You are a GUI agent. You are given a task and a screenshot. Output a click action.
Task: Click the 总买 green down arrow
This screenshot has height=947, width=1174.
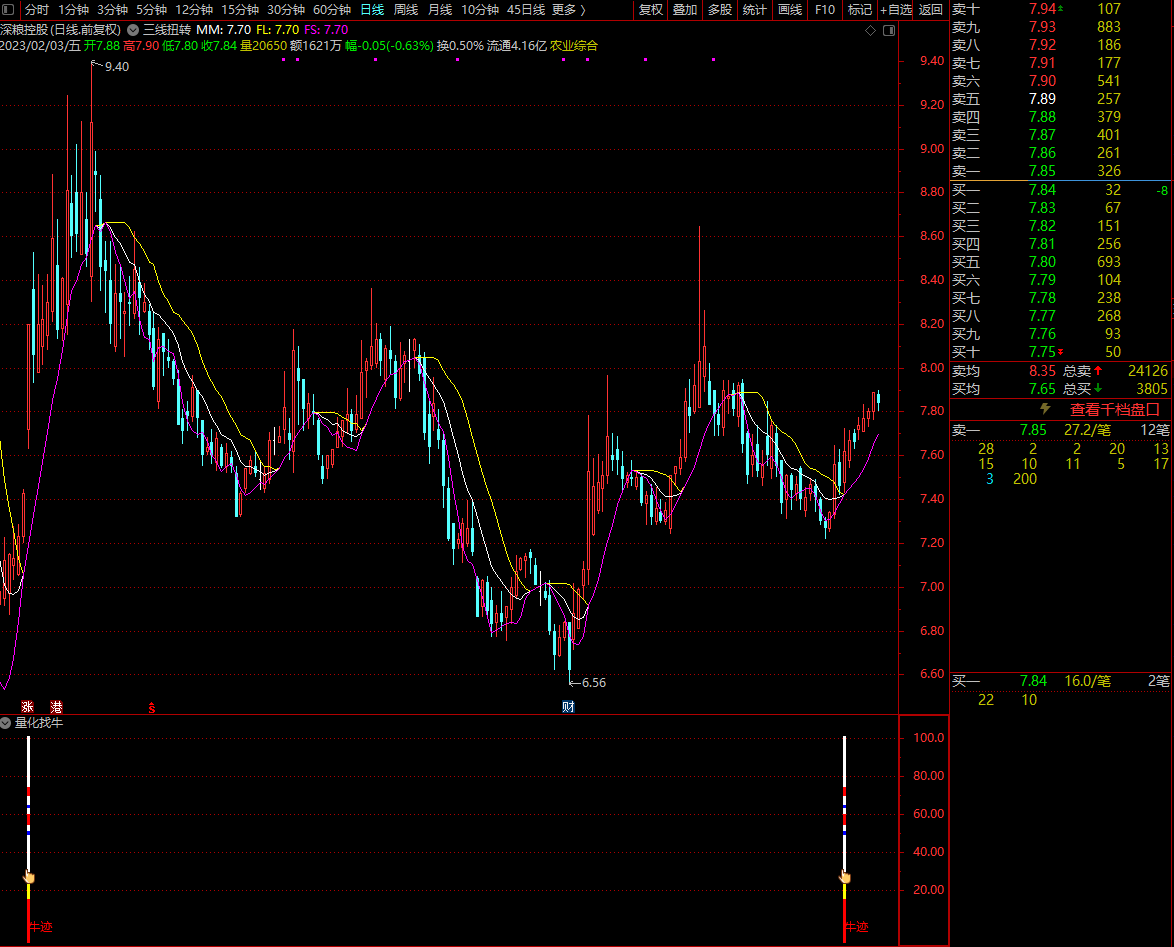pyautogui.click(x=1098, y=389)
